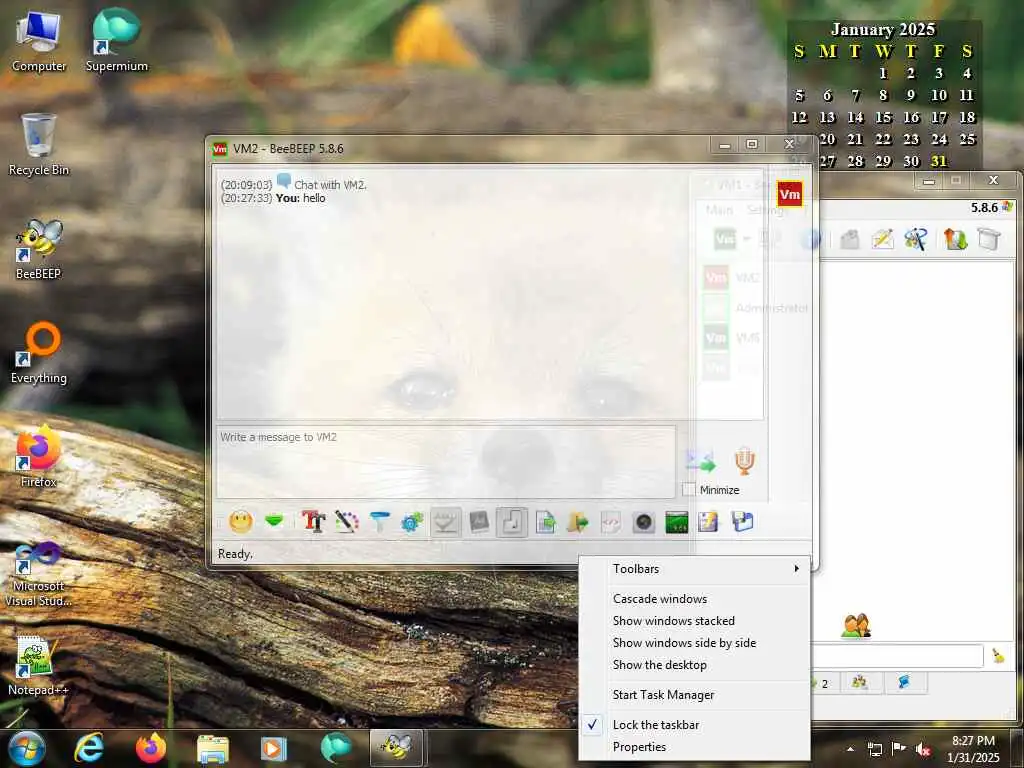Open the media player taskbar icon
Viewport: 1024px width, 768px height.
pyautogui.click(x=274, y=748)
